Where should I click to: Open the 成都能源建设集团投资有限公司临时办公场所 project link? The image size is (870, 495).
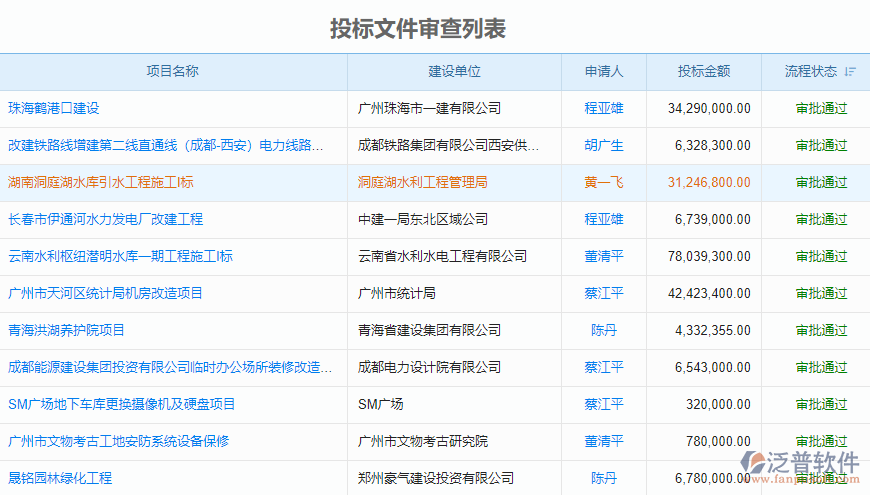pyautogui.click(x=170, y=367)
